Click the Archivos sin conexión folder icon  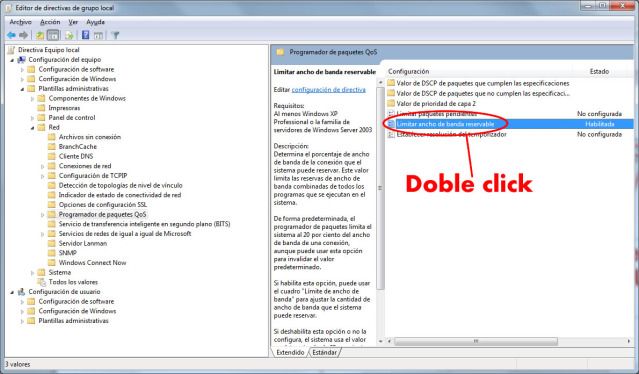coord(52,137)
